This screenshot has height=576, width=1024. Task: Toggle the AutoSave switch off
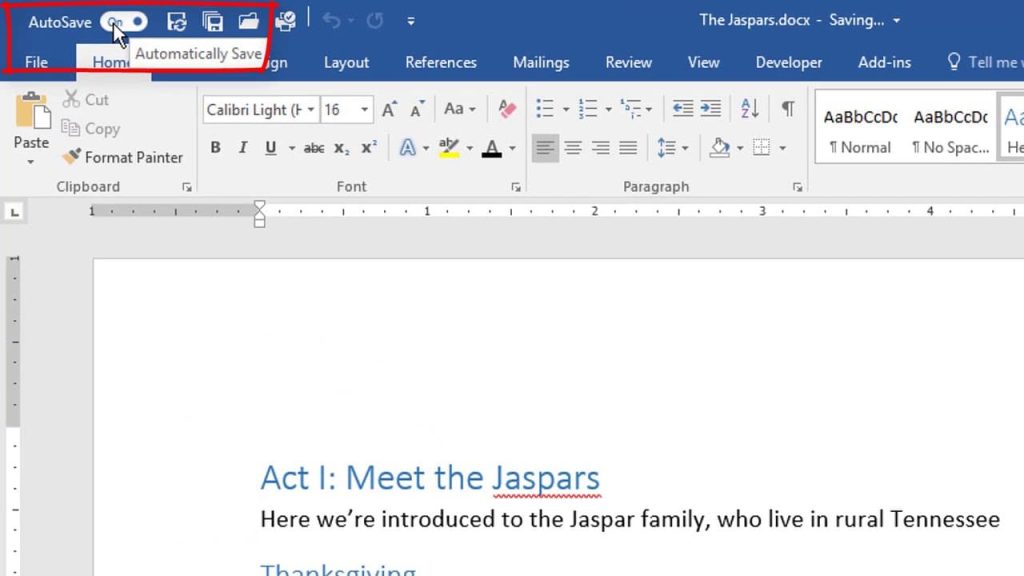[x=124, y=22]
